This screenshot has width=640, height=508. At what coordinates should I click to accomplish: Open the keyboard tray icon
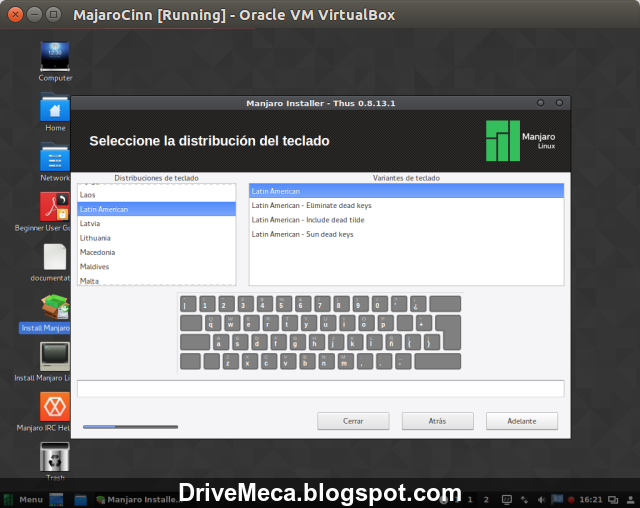(507, 499)
